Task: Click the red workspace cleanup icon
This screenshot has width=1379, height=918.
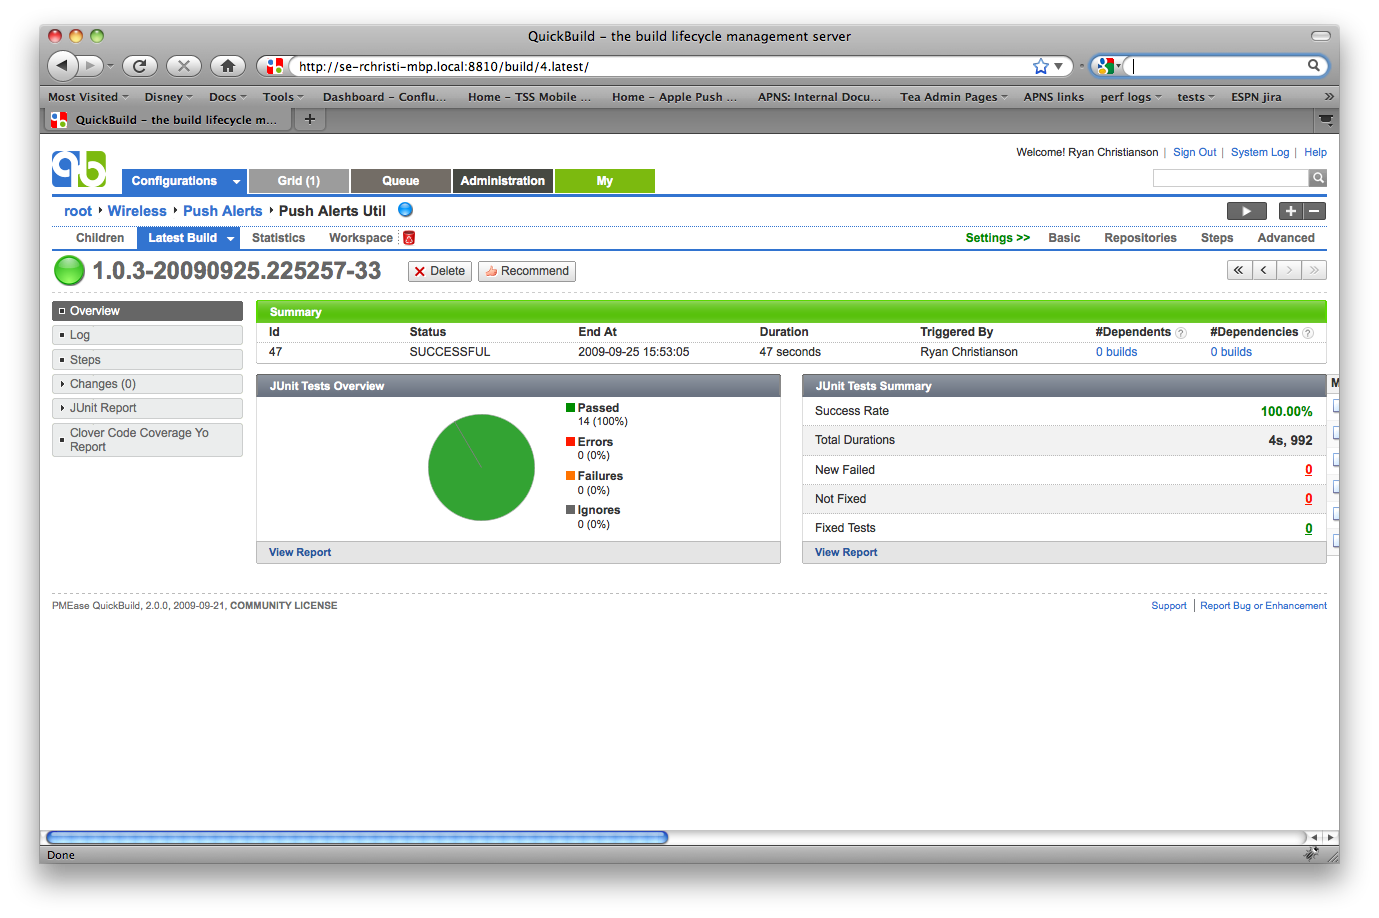Action: pos(409,238)
